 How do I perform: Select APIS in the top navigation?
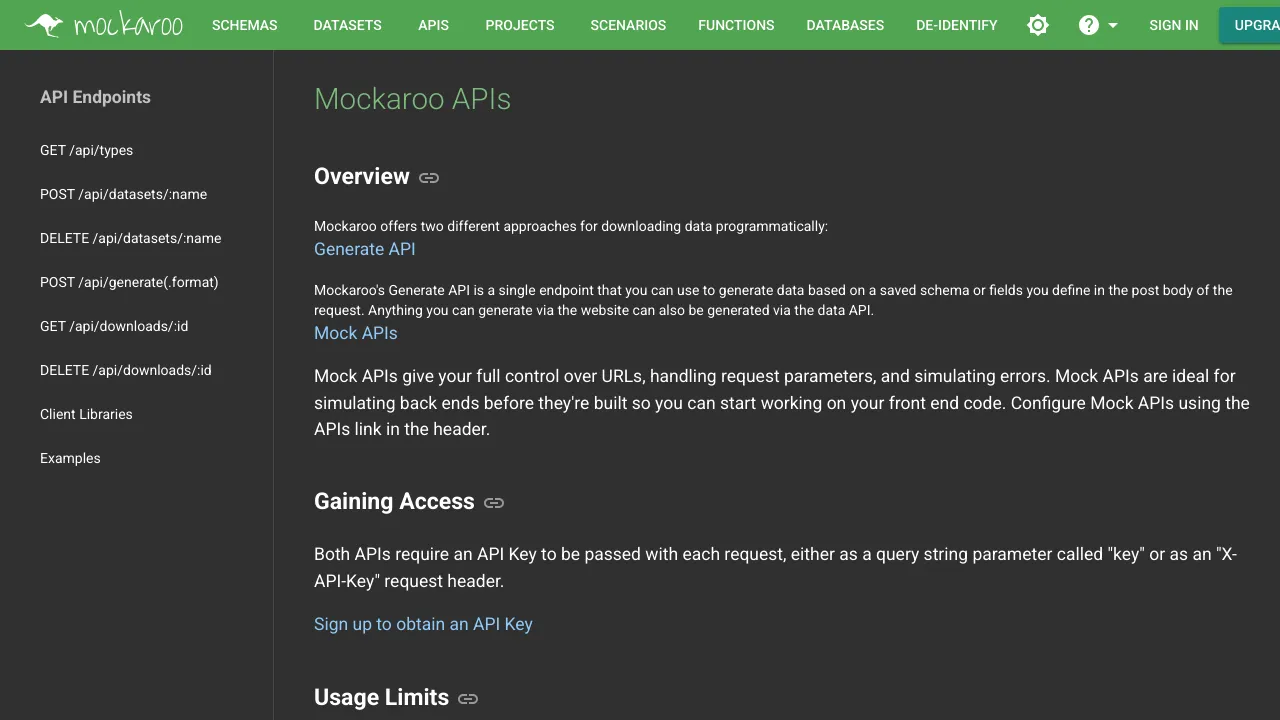pyautogui.click(x=433, y=25)
